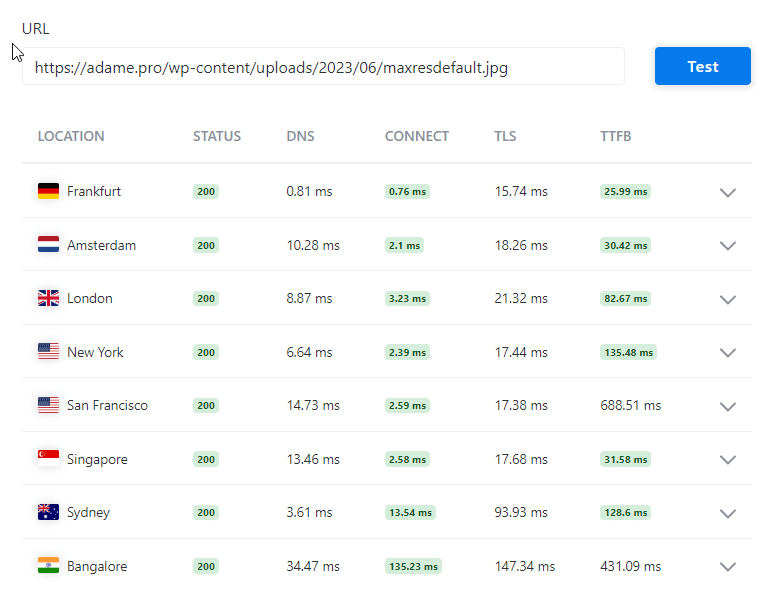Click the Amsterdam location name
The width and height of the screenshot is (771, 608).
(101, 245)
